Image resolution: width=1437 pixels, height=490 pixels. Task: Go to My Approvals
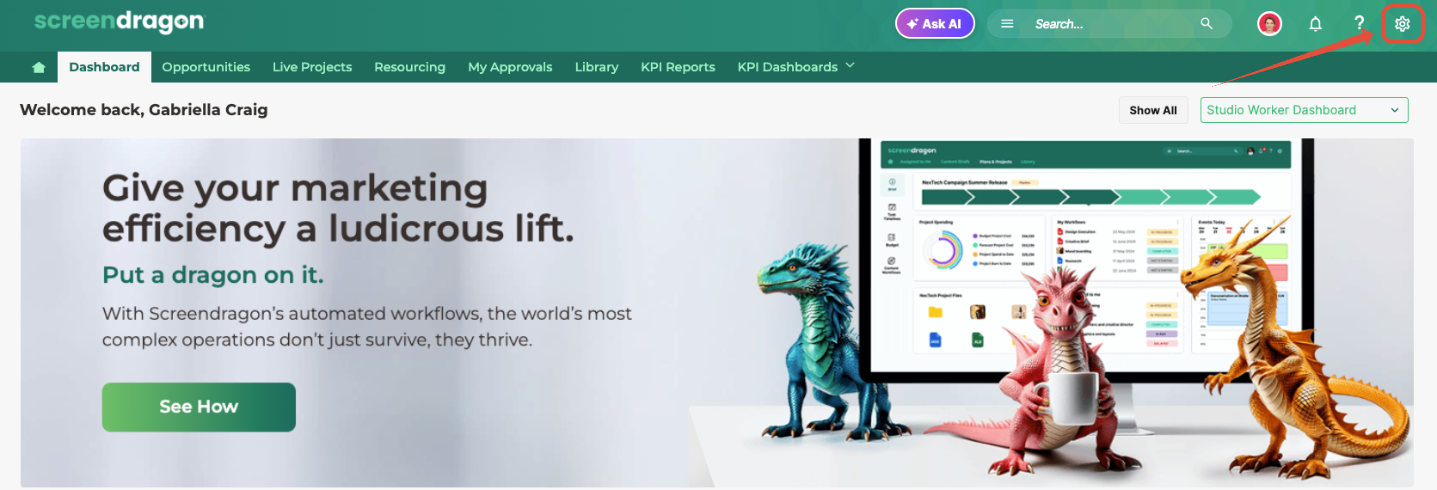[x=510, y=67]
